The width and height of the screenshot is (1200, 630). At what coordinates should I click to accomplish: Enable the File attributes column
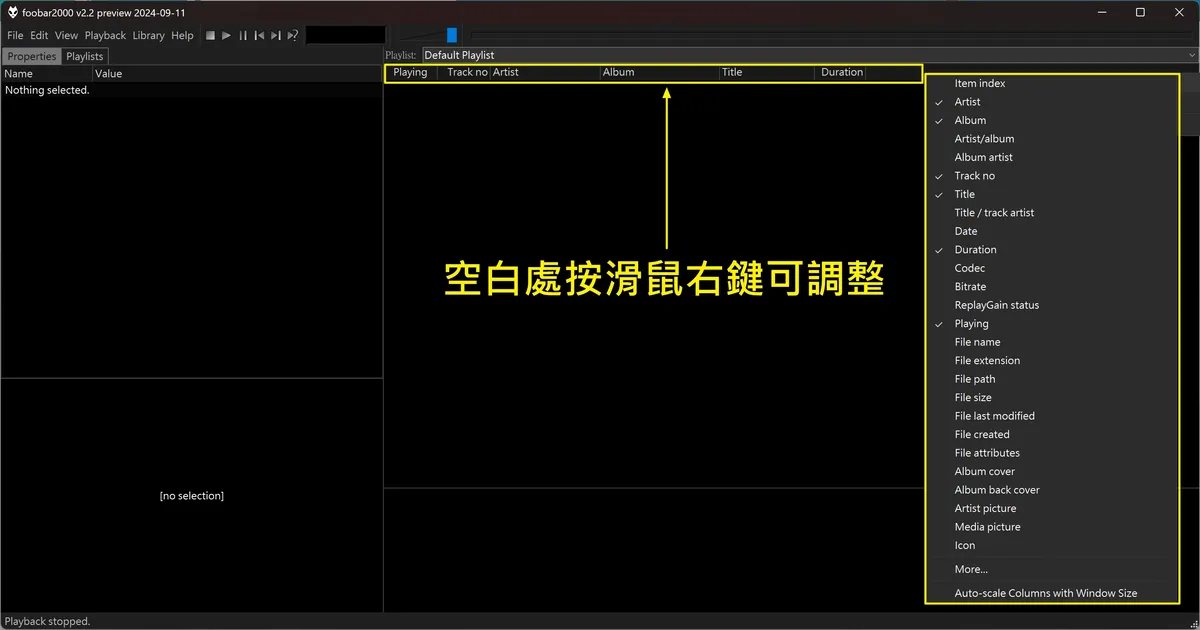click(x=1052, y=453)
